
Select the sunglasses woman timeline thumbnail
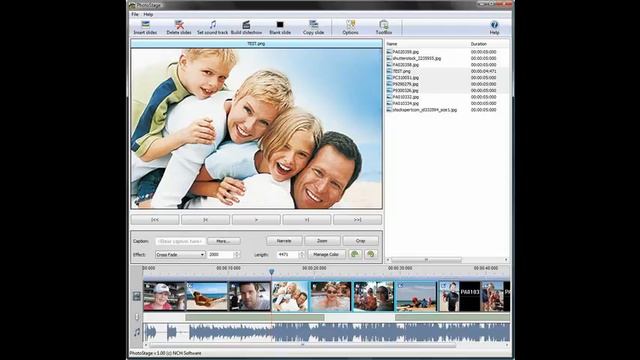(x=331, y=296)
